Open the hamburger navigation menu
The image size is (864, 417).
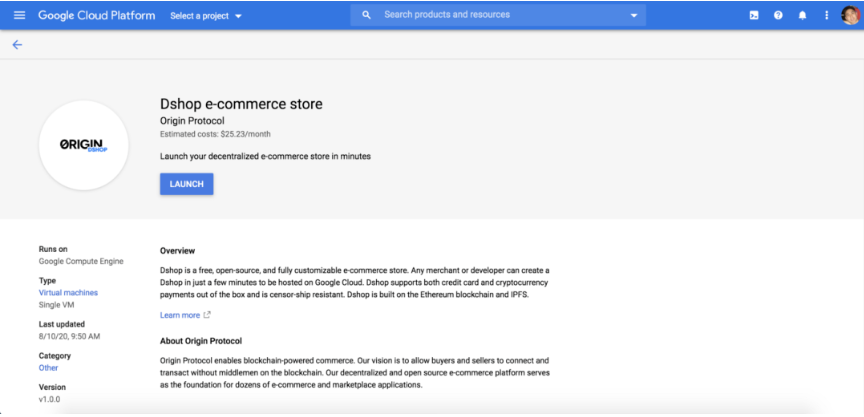(19, 15)
